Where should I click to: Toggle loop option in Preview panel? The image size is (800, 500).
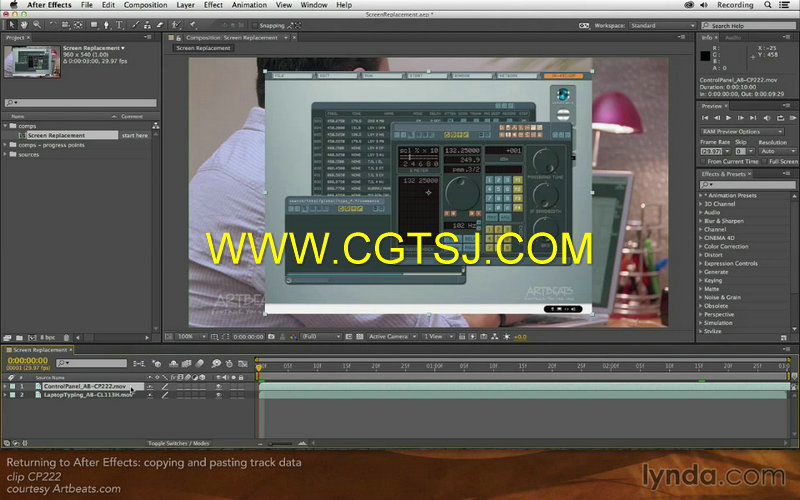click(780, 118)
